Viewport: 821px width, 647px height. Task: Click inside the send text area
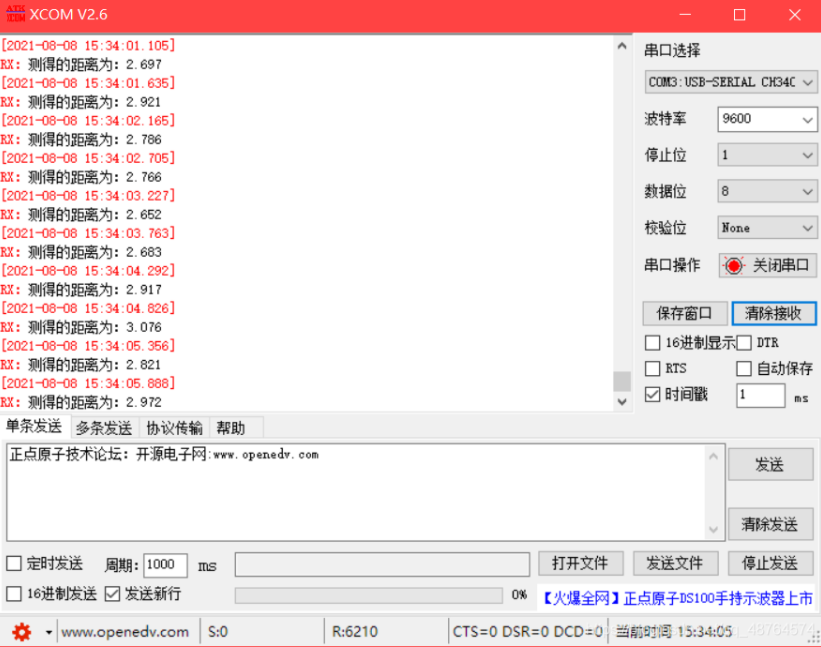(x=356, y=492)
